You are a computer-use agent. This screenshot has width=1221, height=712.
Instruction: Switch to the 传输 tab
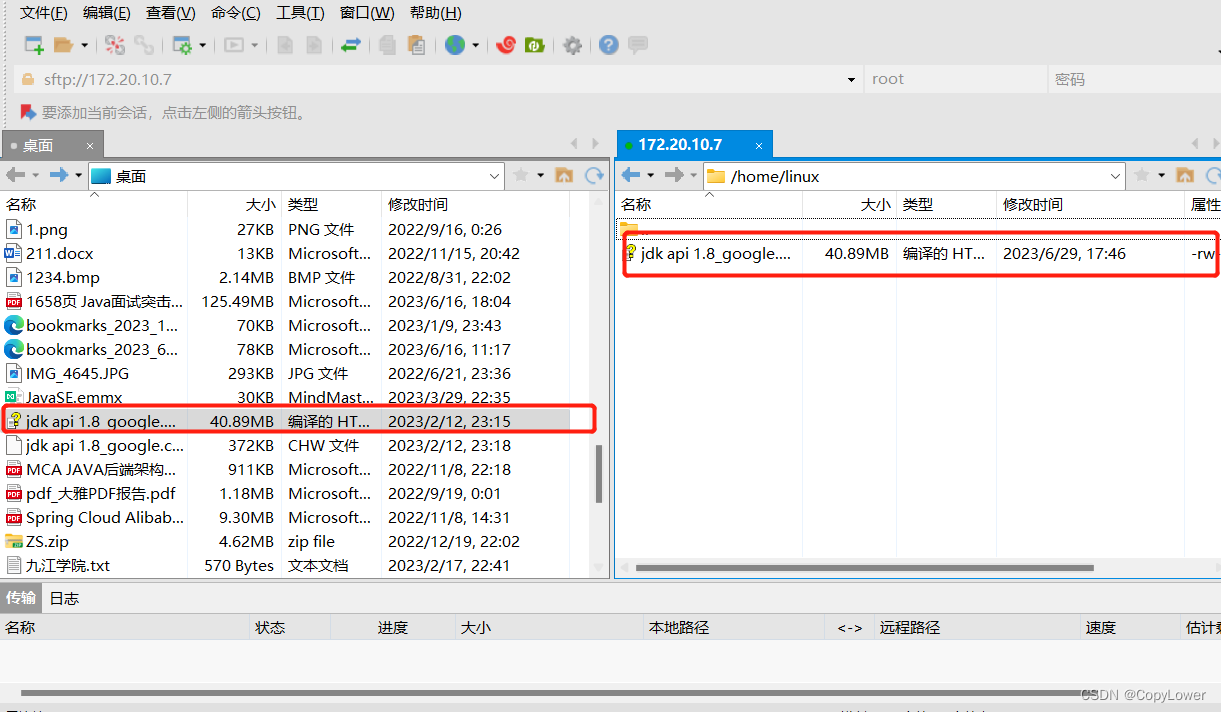21,598
